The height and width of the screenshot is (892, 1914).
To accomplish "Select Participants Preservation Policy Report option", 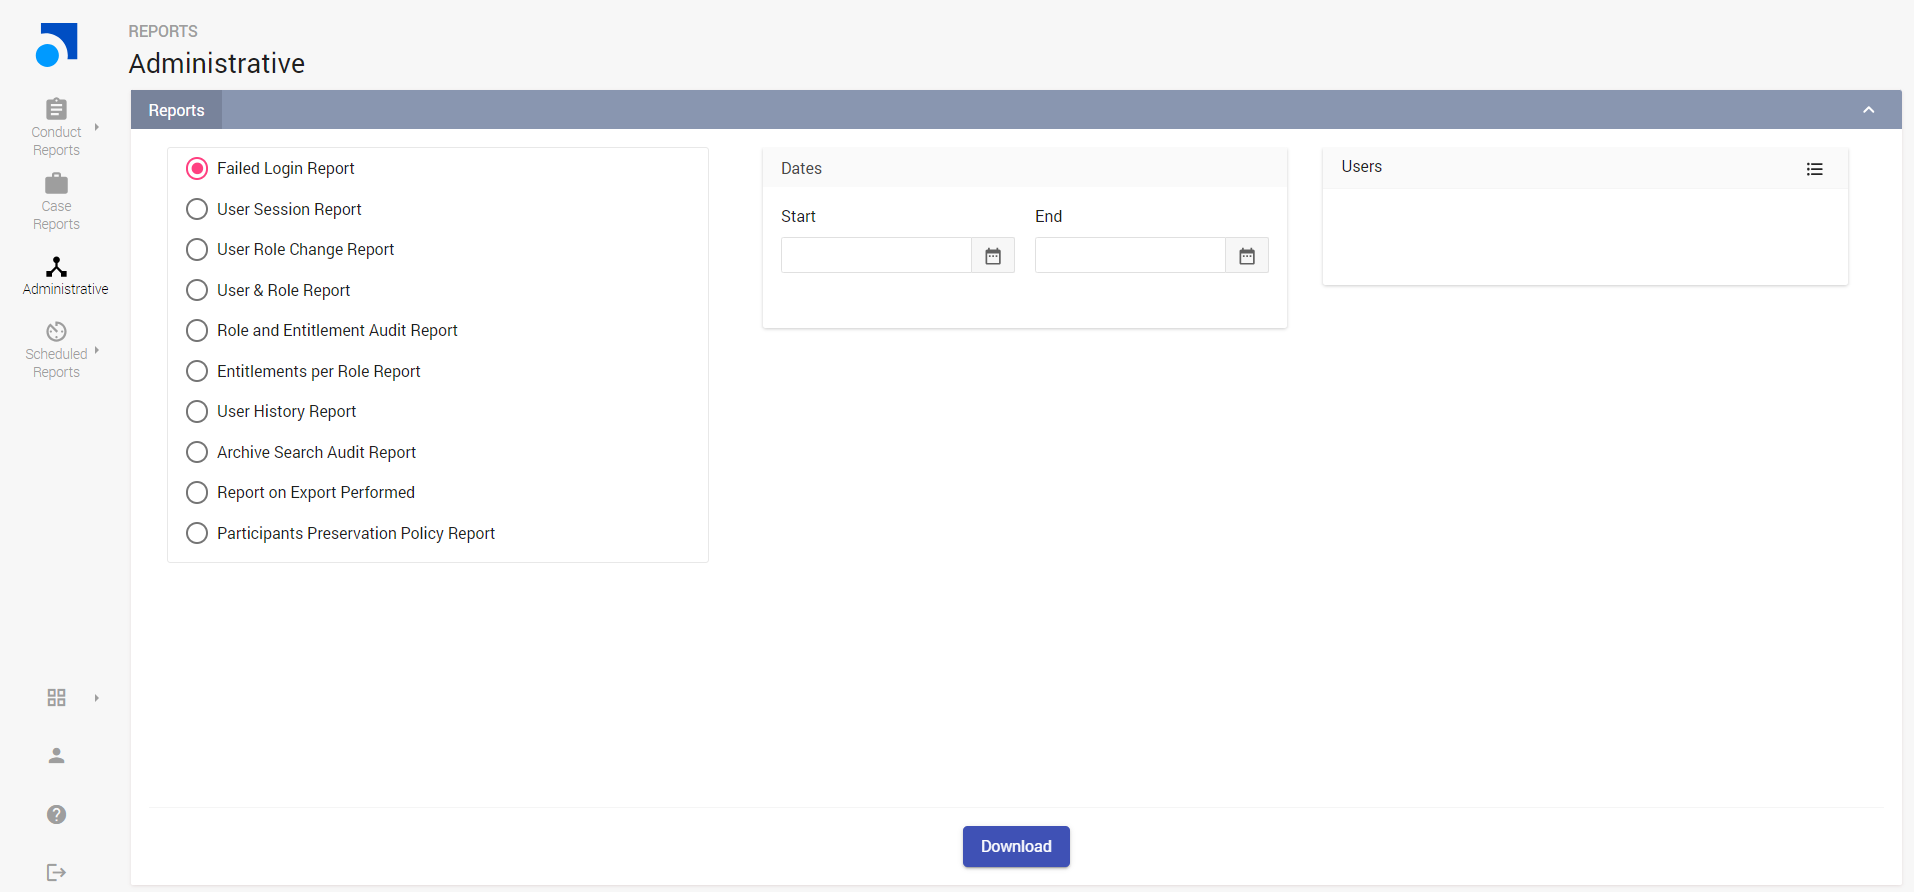I will (x=340, y=533).
